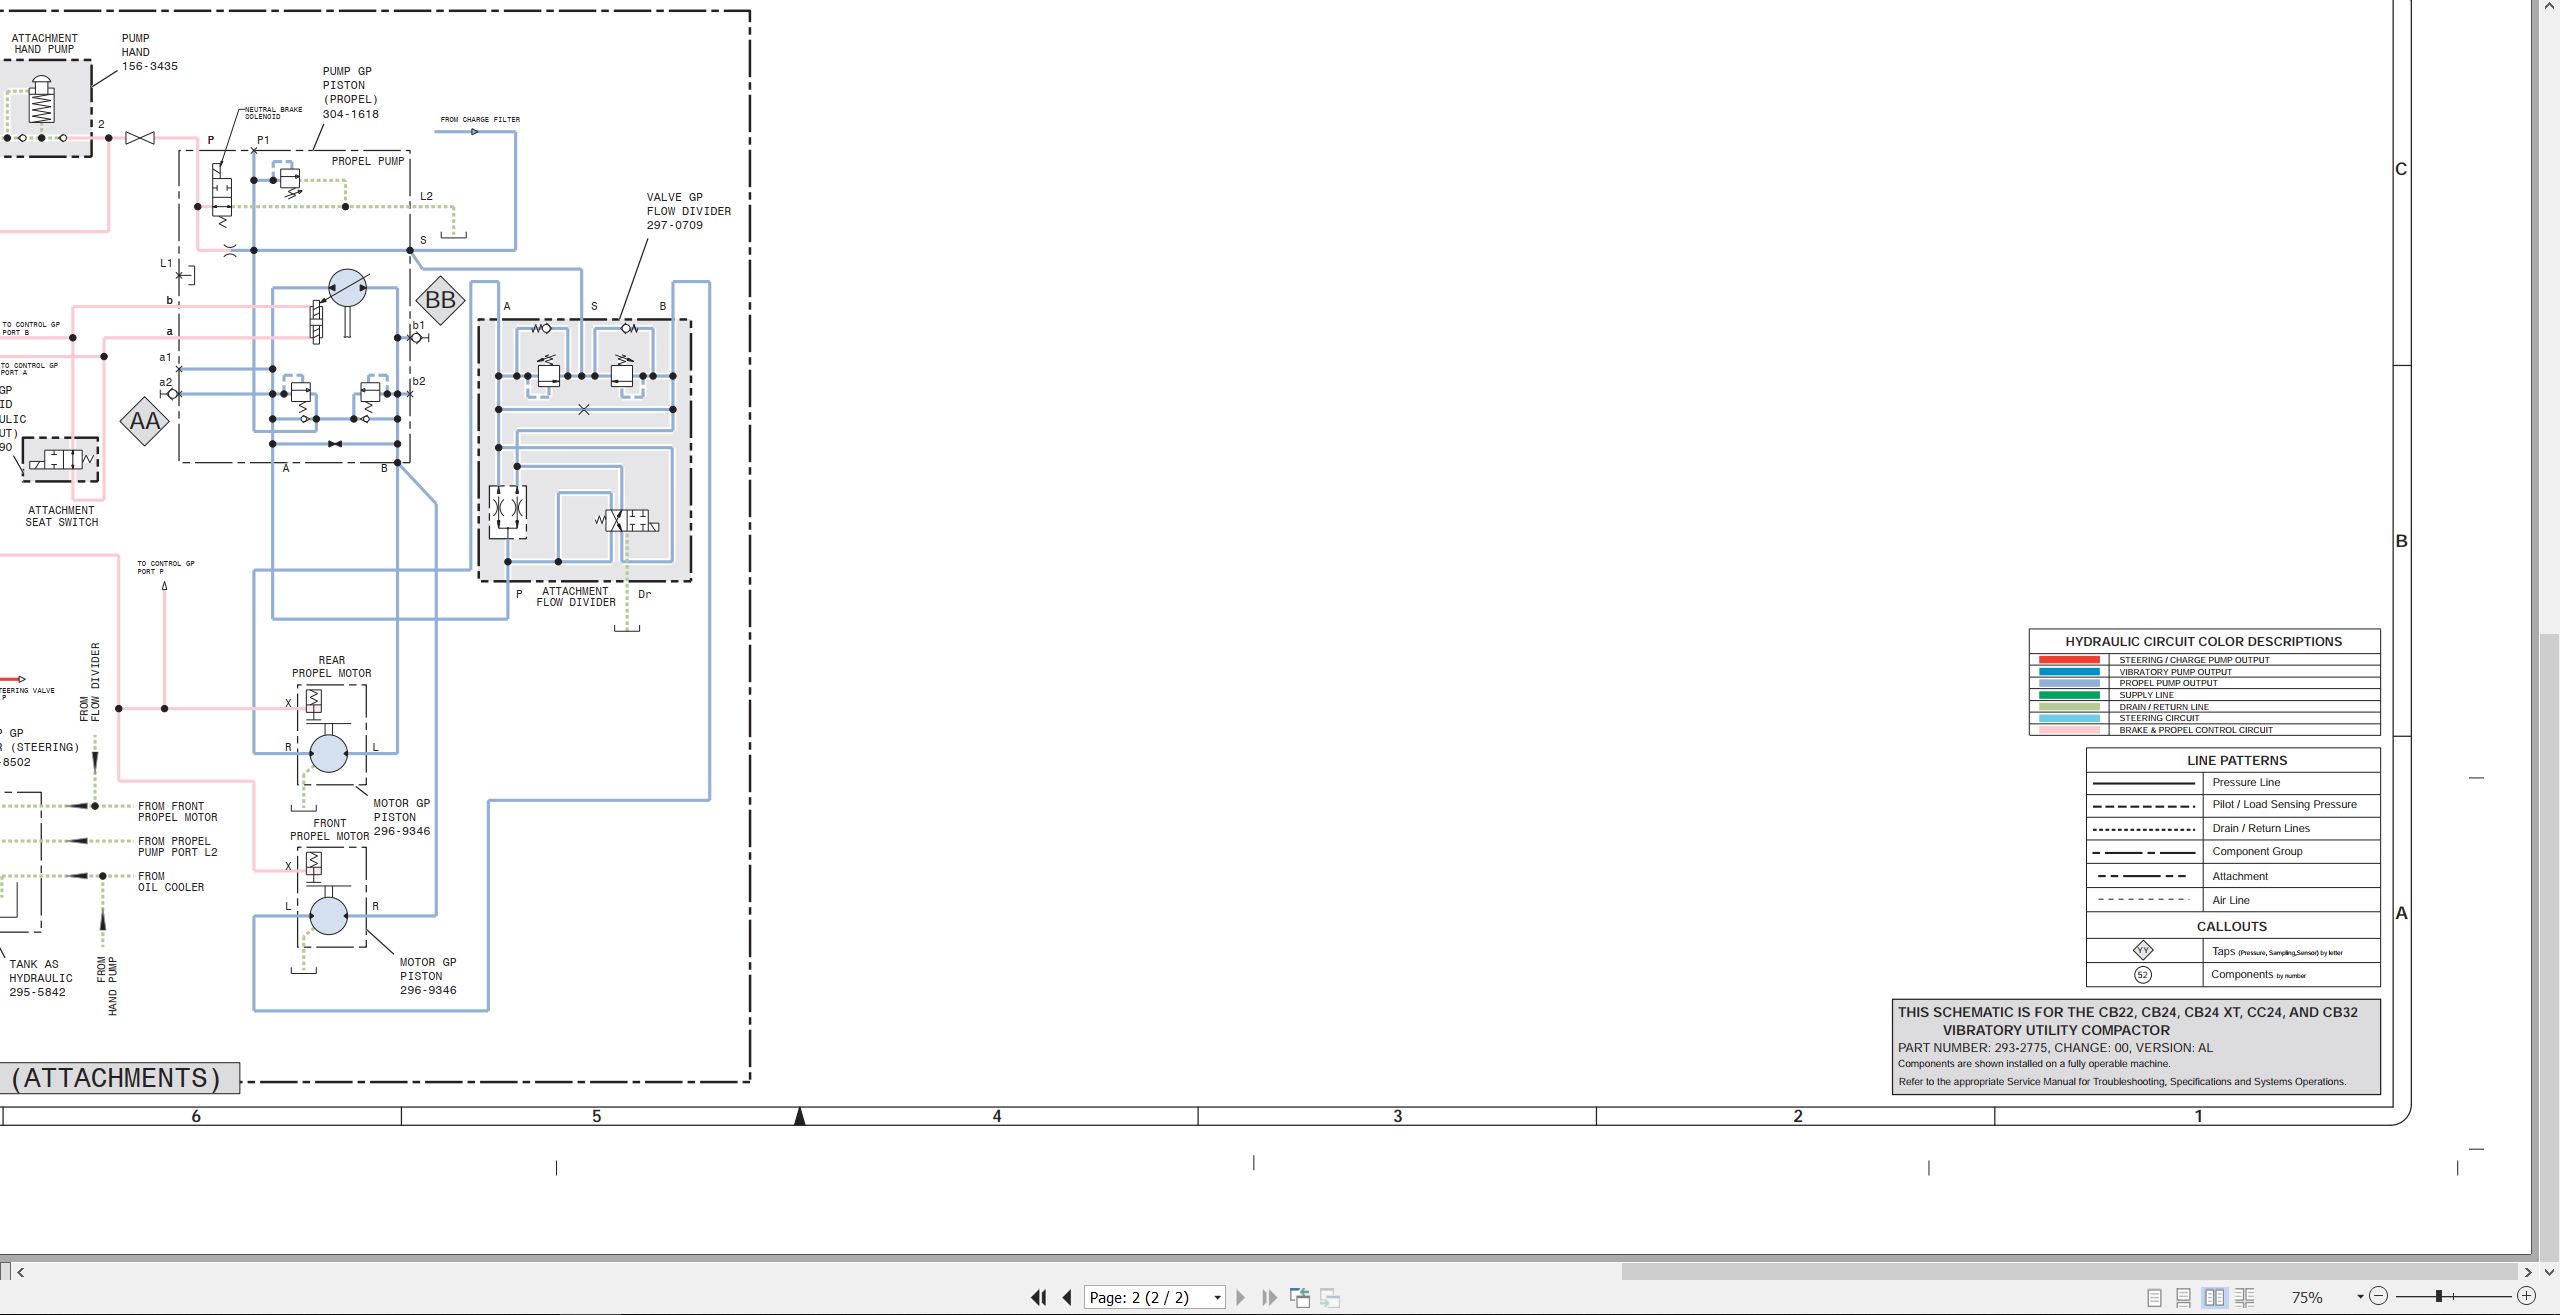Click the neutral brake solenoid valve symbol

[222, 195]
